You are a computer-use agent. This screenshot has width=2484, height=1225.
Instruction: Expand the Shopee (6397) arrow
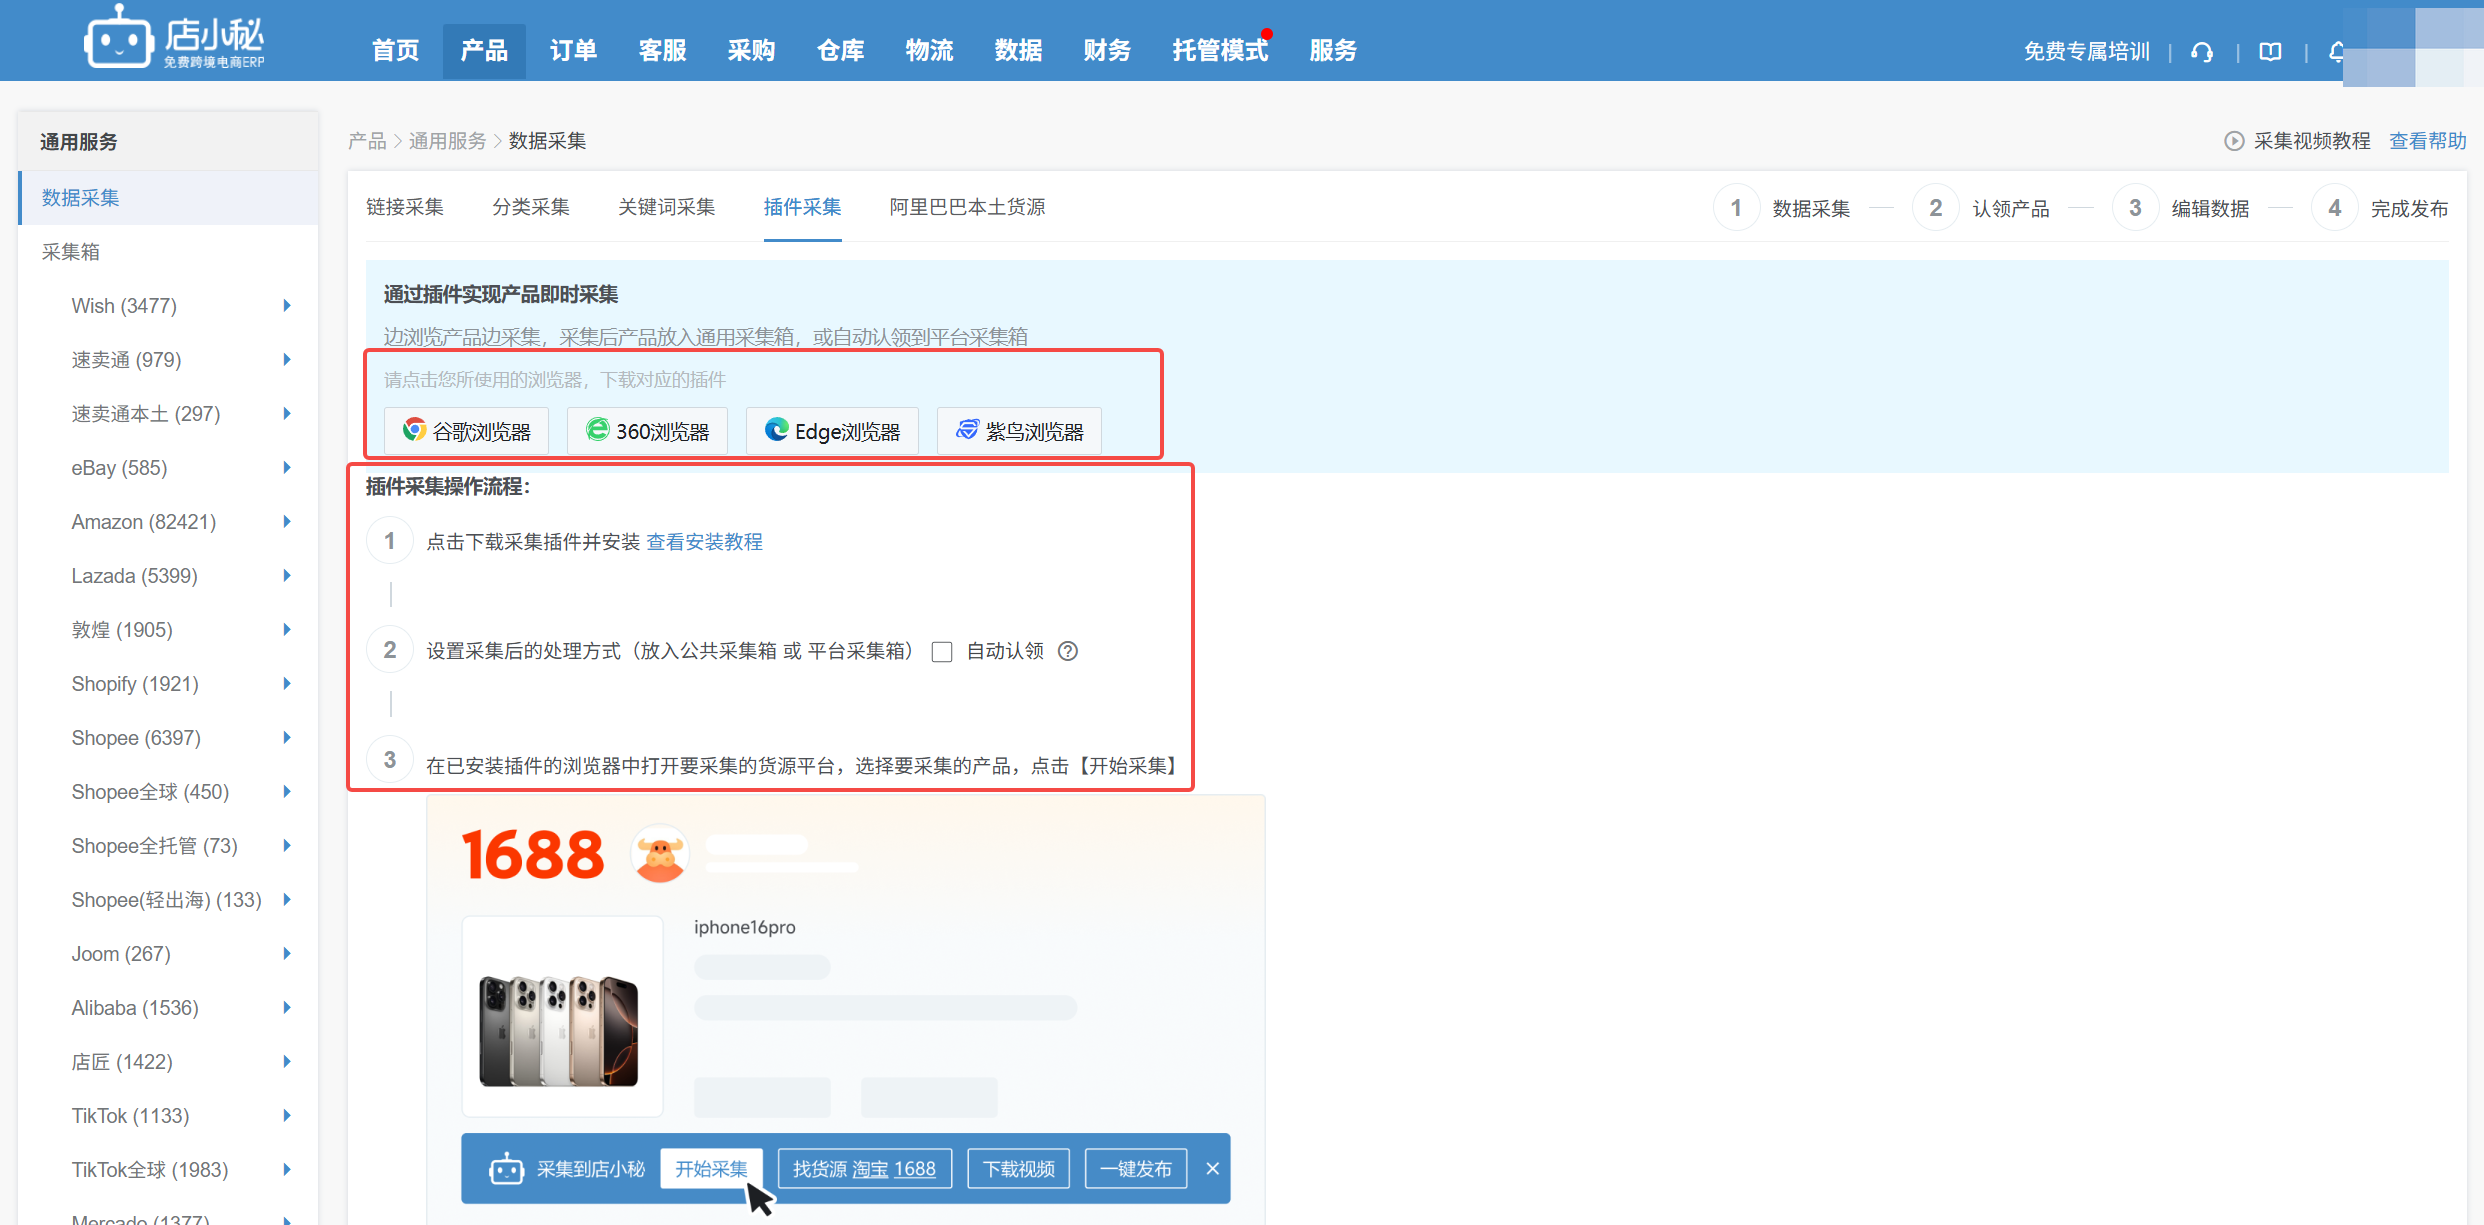tap(287, 738)
